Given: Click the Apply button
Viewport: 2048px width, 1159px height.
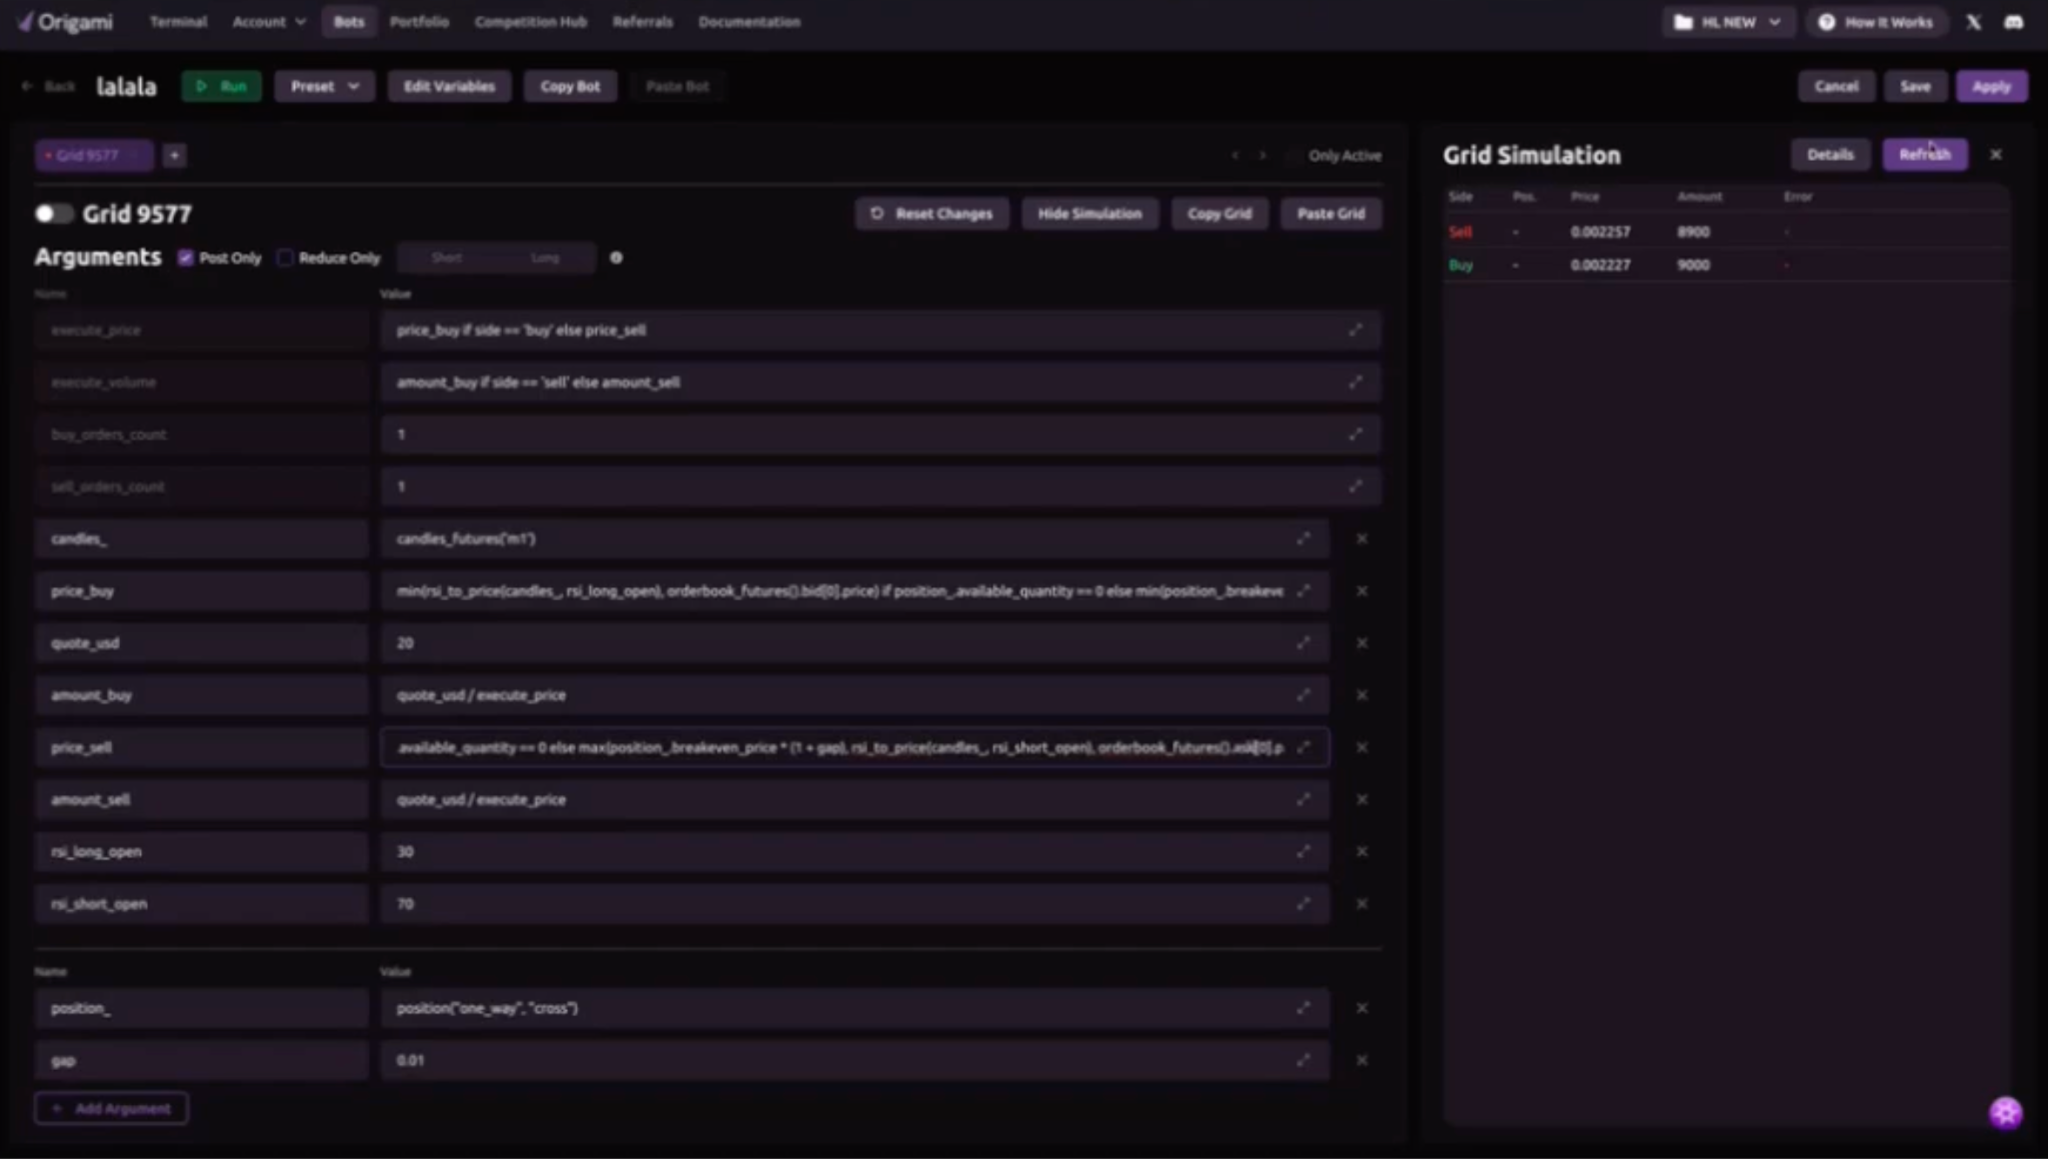Looking at the screenshot, I should [1991, 86].
